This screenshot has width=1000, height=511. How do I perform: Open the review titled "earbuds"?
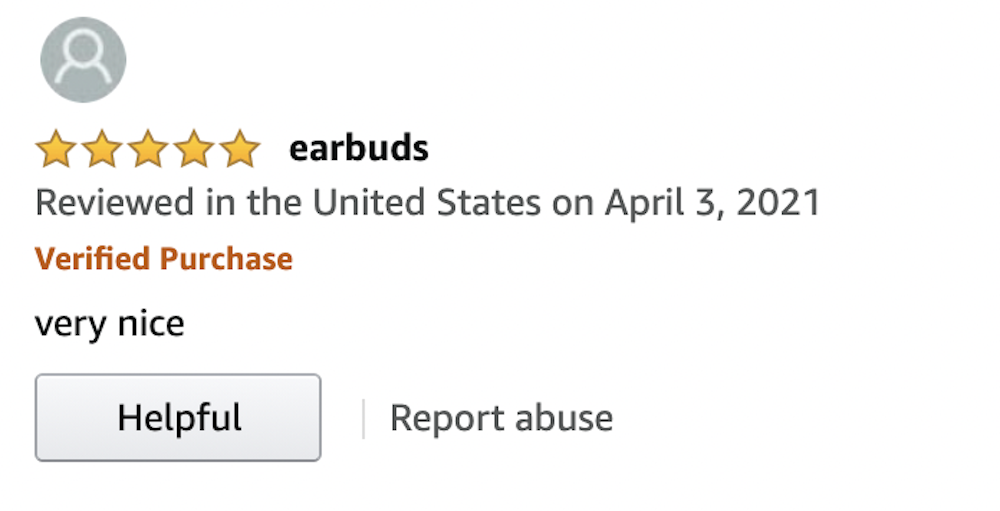358,149
